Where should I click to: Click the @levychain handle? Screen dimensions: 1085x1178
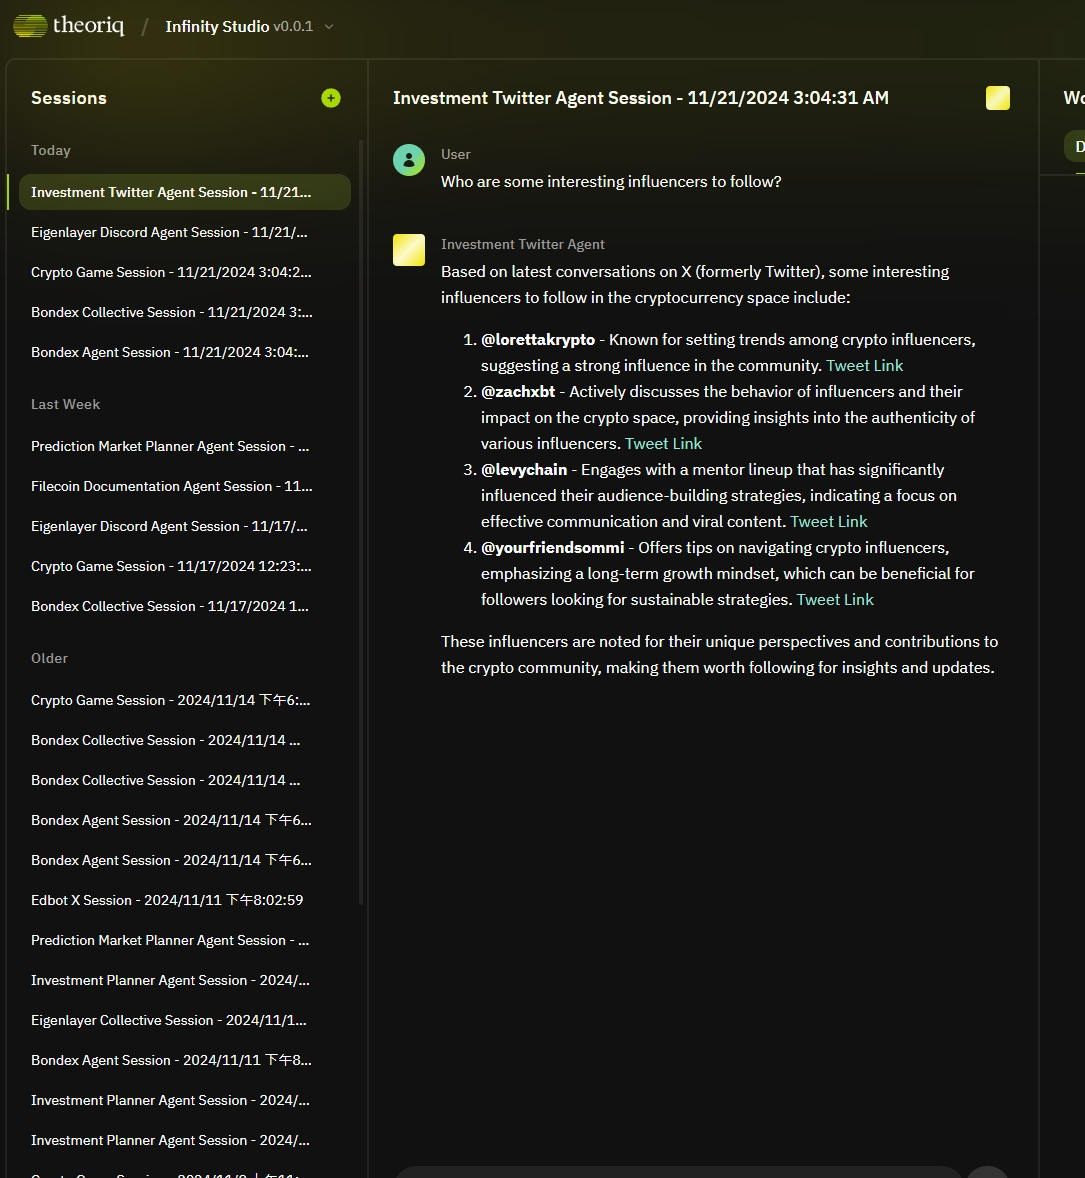point(524,470)
